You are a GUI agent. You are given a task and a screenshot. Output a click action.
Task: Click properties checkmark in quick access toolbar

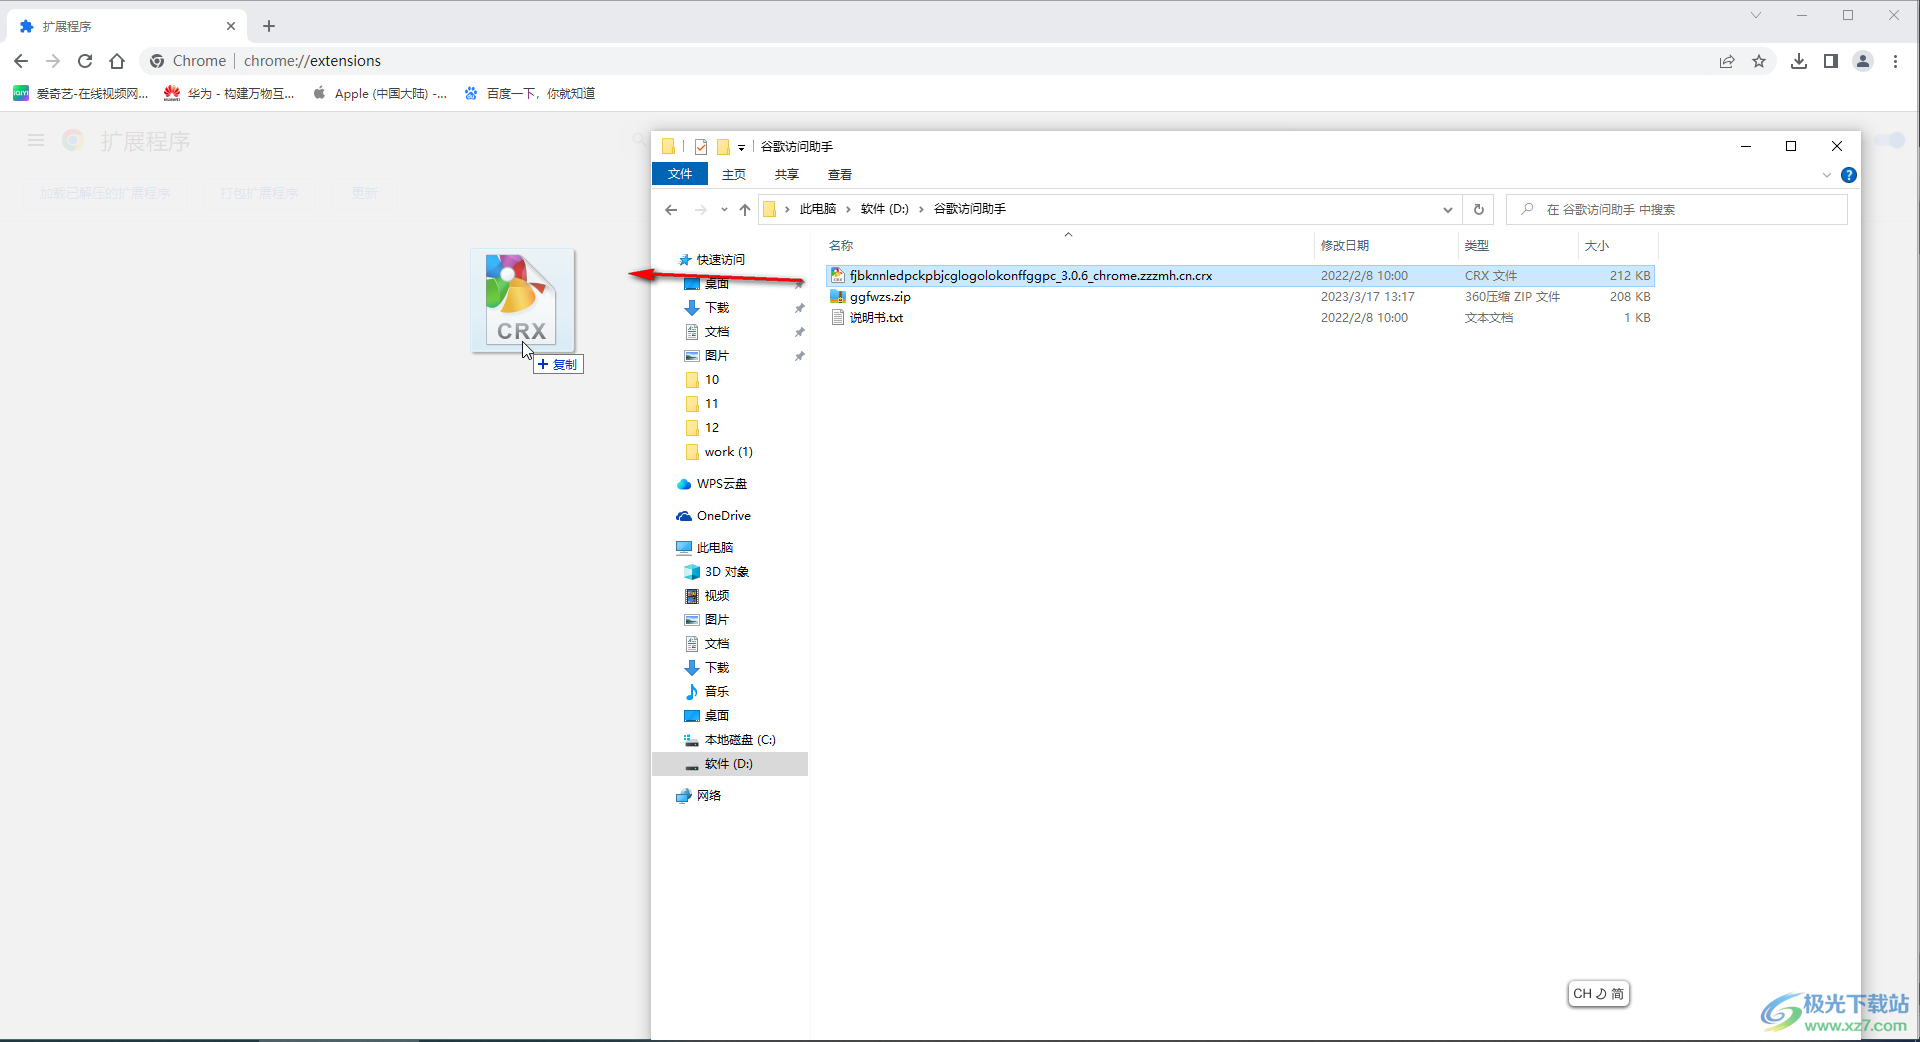click(x=701, y=147)
